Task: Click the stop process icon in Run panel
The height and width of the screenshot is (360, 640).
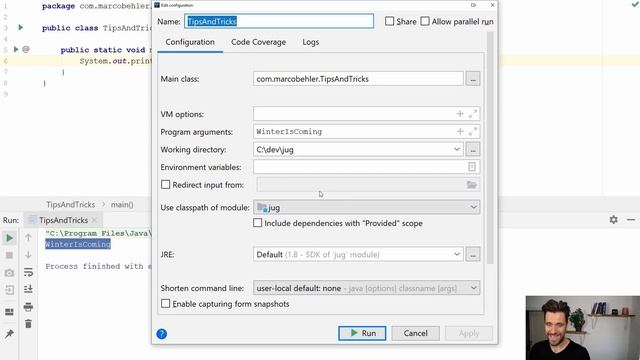Action: point(9,256)
